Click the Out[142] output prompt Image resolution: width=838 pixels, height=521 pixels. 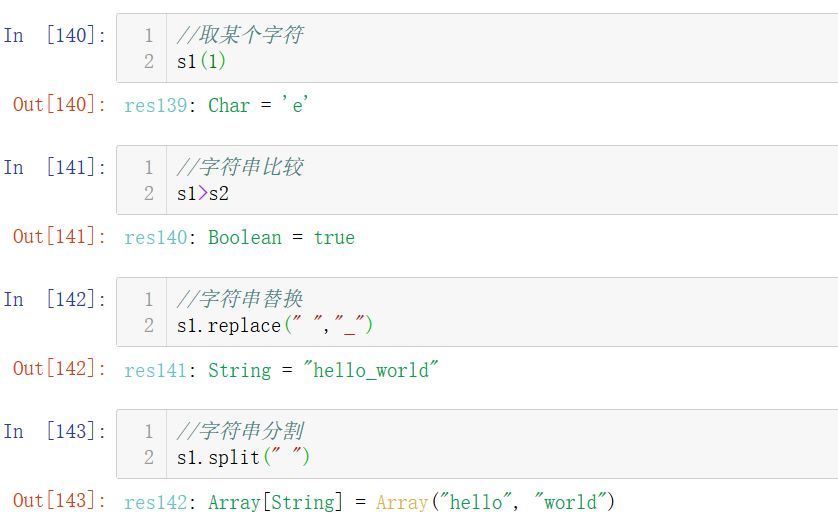58,369
